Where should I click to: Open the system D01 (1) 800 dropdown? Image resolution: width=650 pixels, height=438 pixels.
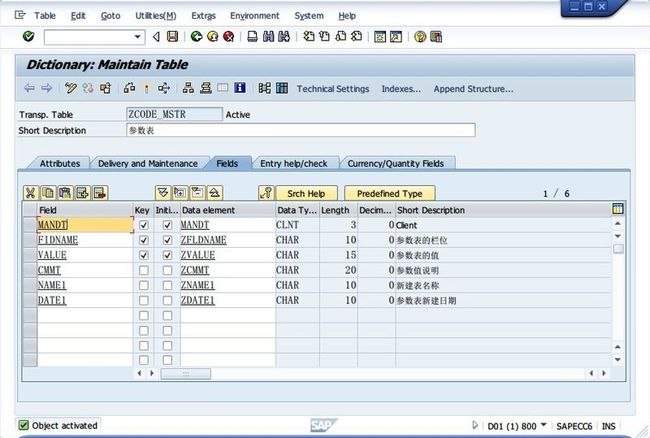tap(544, 425)
